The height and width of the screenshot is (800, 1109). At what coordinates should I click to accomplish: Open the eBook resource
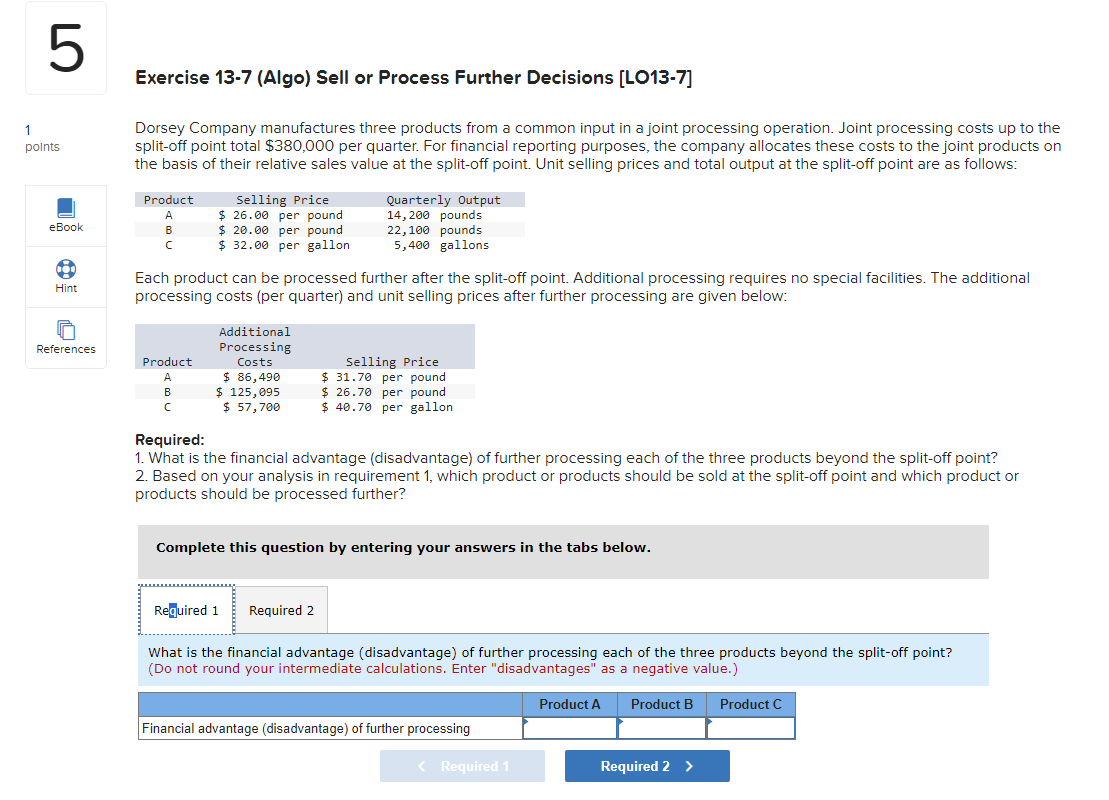point(66,215)
